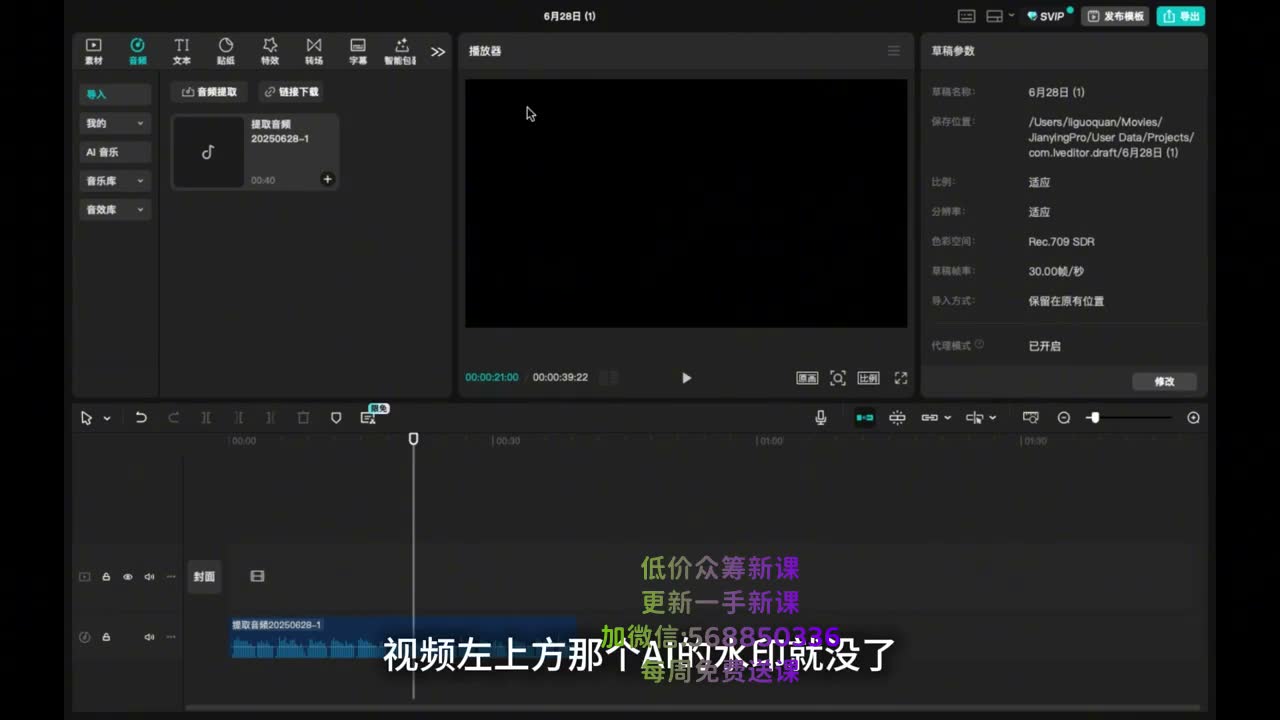The image size is (1280, 720).
Task: Toggle the main track magnet snapping
Action: (x=865, y=418)
